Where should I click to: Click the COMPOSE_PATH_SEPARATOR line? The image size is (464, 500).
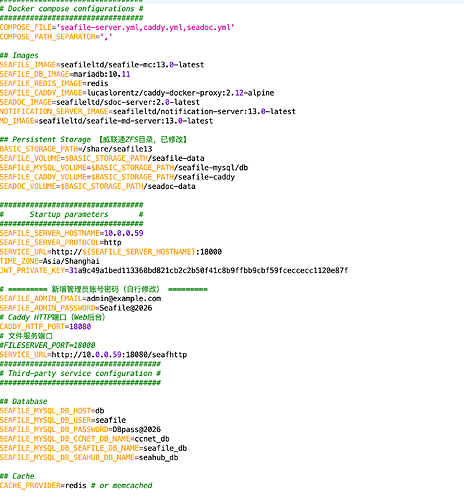click(x=56, y=37)
